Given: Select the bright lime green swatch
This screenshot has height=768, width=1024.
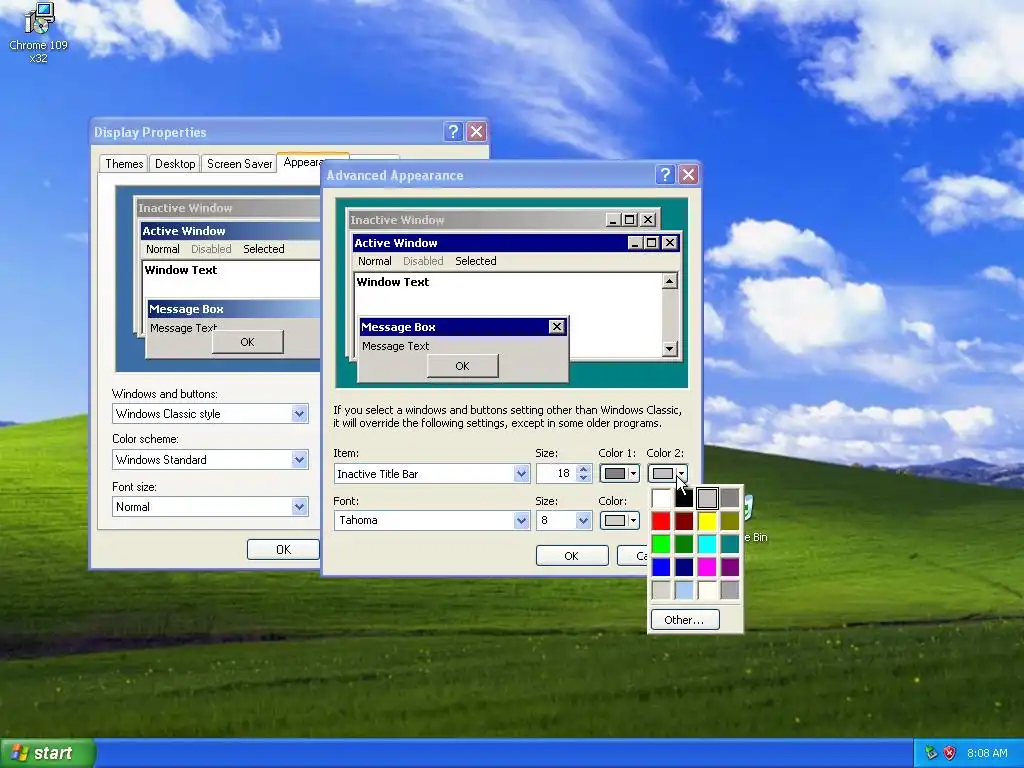Looking at the screenshot, I should tap(661, 544).
